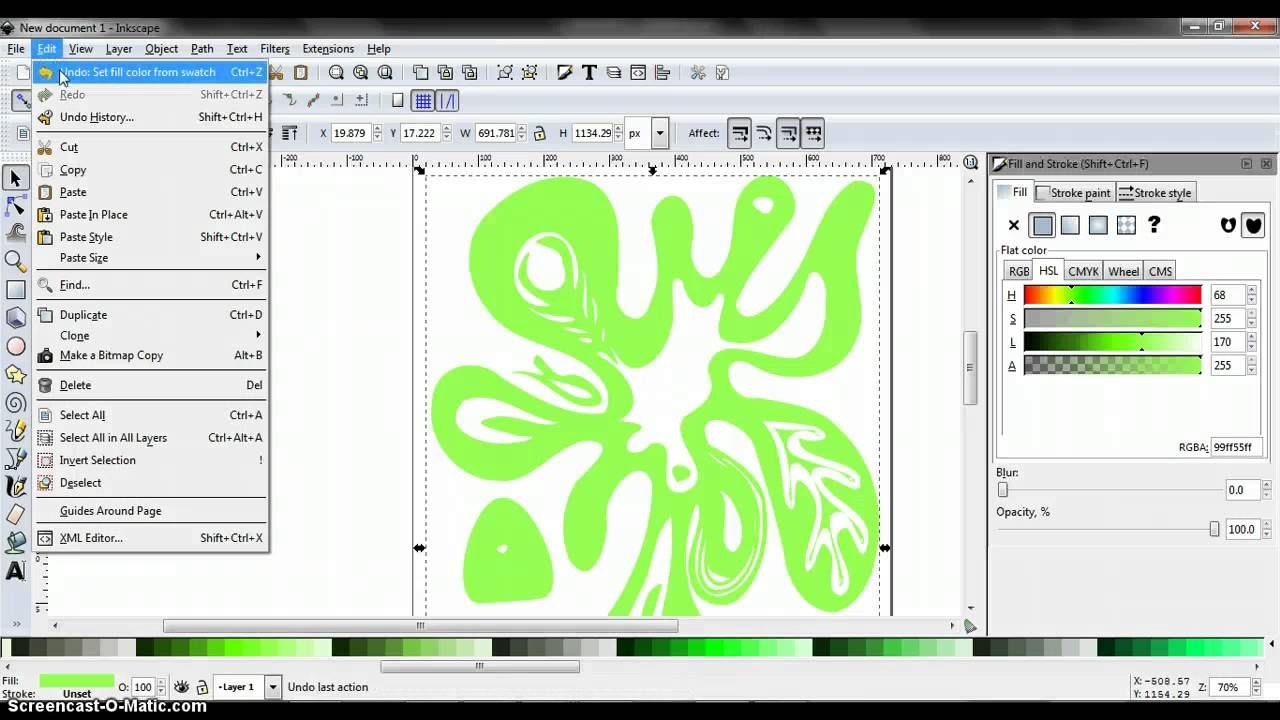
Task: Toggle the first 'Affect' scaling button
Action: click(x=739, y=132)
